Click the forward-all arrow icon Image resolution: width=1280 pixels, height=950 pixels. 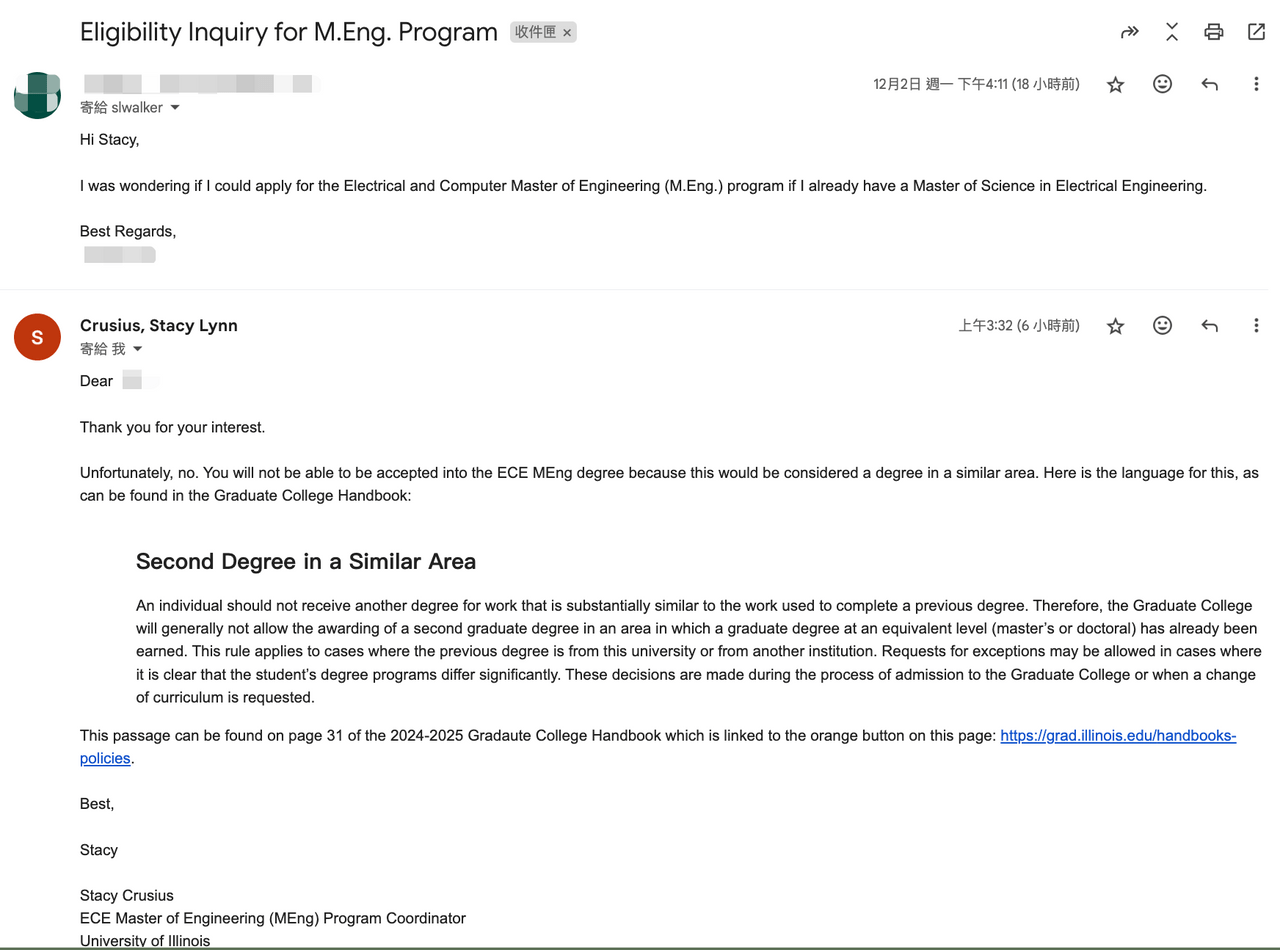1130,32
